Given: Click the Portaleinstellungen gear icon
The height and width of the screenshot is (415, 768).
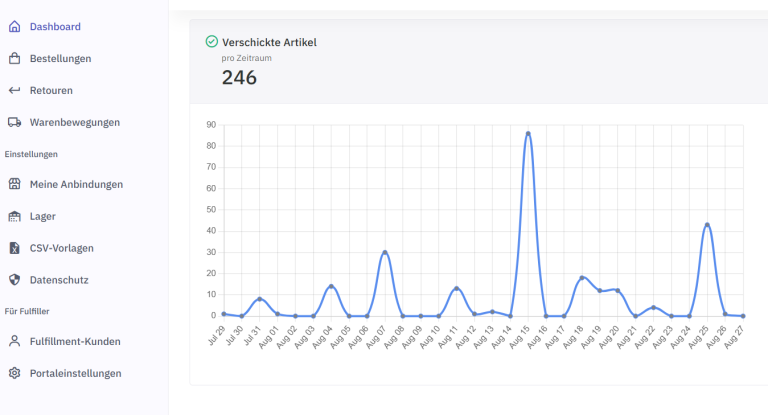Looking at the screenshot, I should [x=14, y=373].
